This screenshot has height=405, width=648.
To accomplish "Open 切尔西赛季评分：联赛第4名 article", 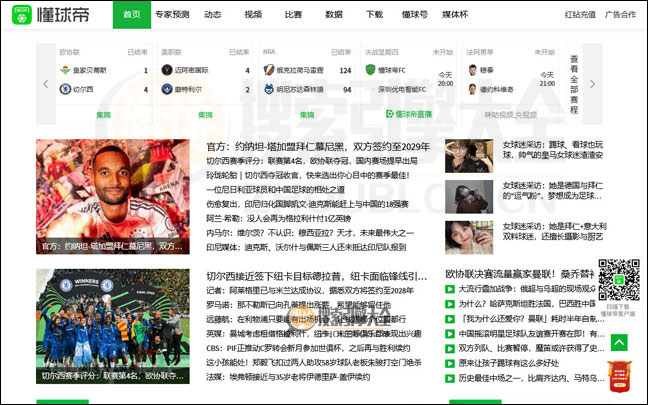I will pos(312,161).
